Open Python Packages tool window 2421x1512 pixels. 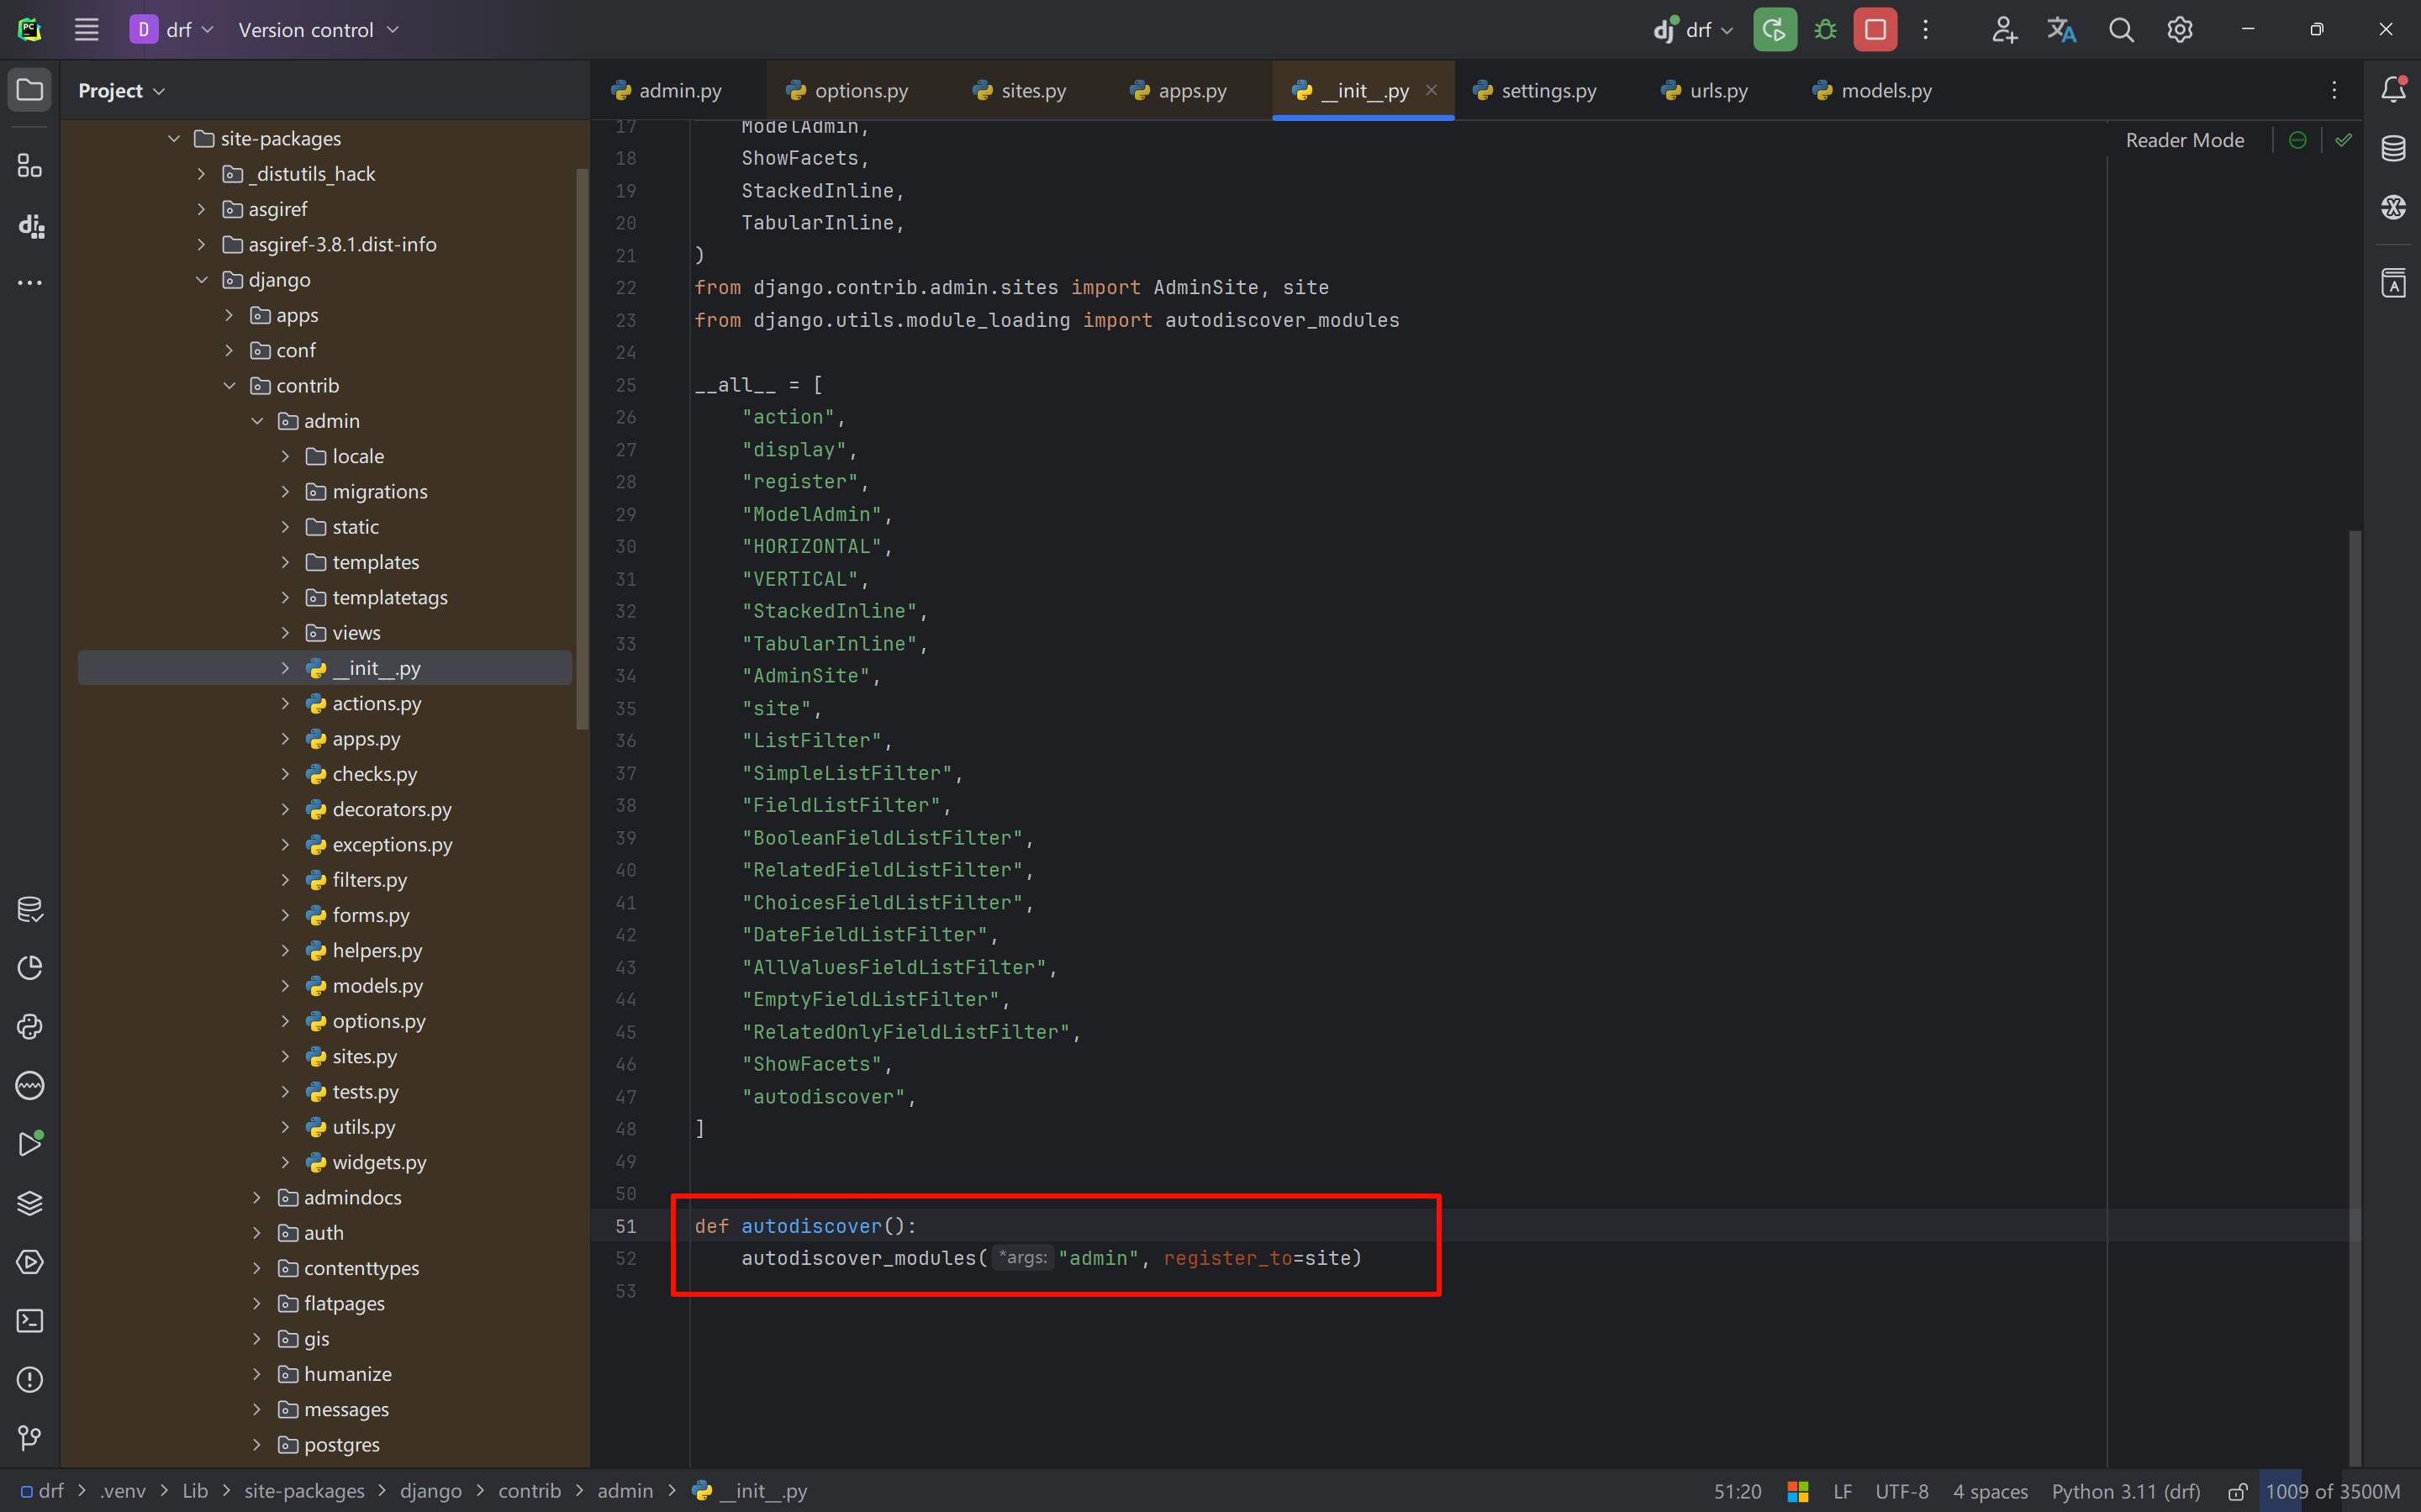(30, 1203)
